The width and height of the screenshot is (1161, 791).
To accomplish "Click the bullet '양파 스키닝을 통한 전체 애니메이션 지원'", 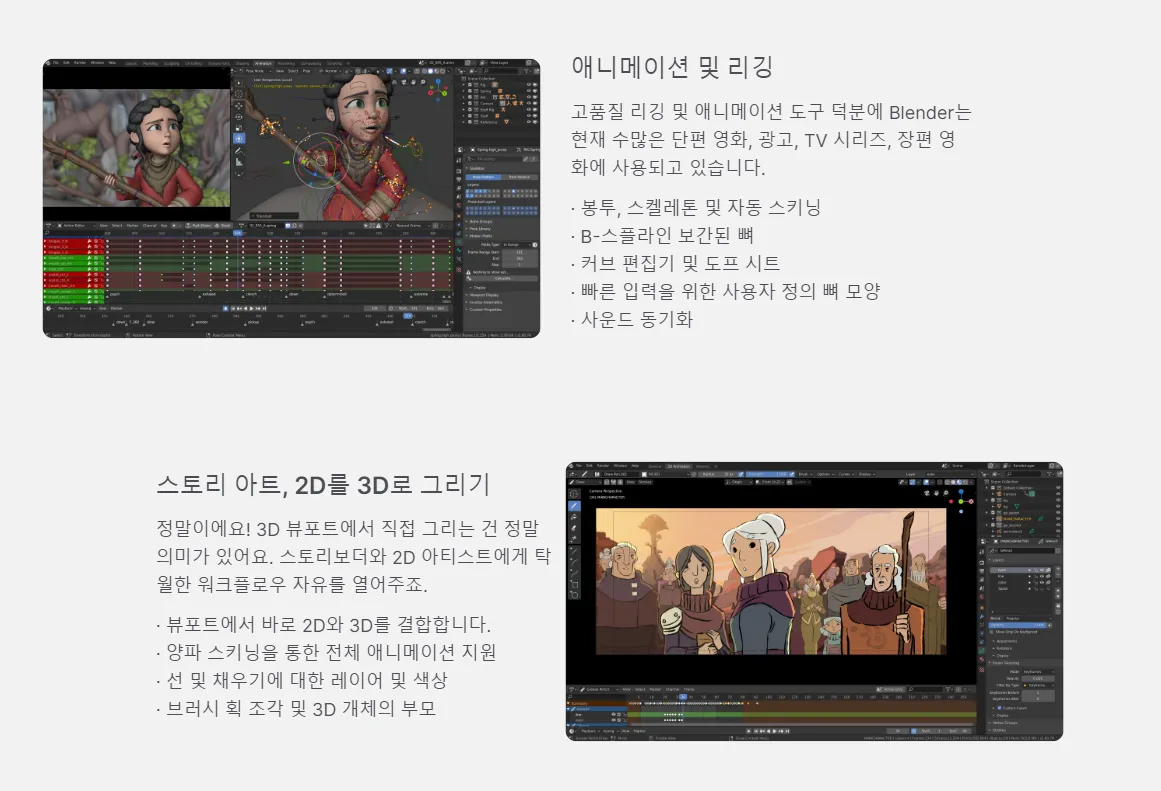I will [327, 653].
